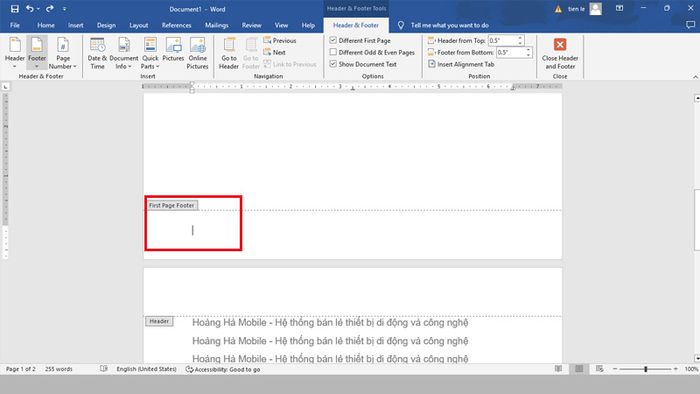Screen dimensions: 700x394
Task: Click Page 1 of 2 in status bar
Action: click(x=21, y=369)
